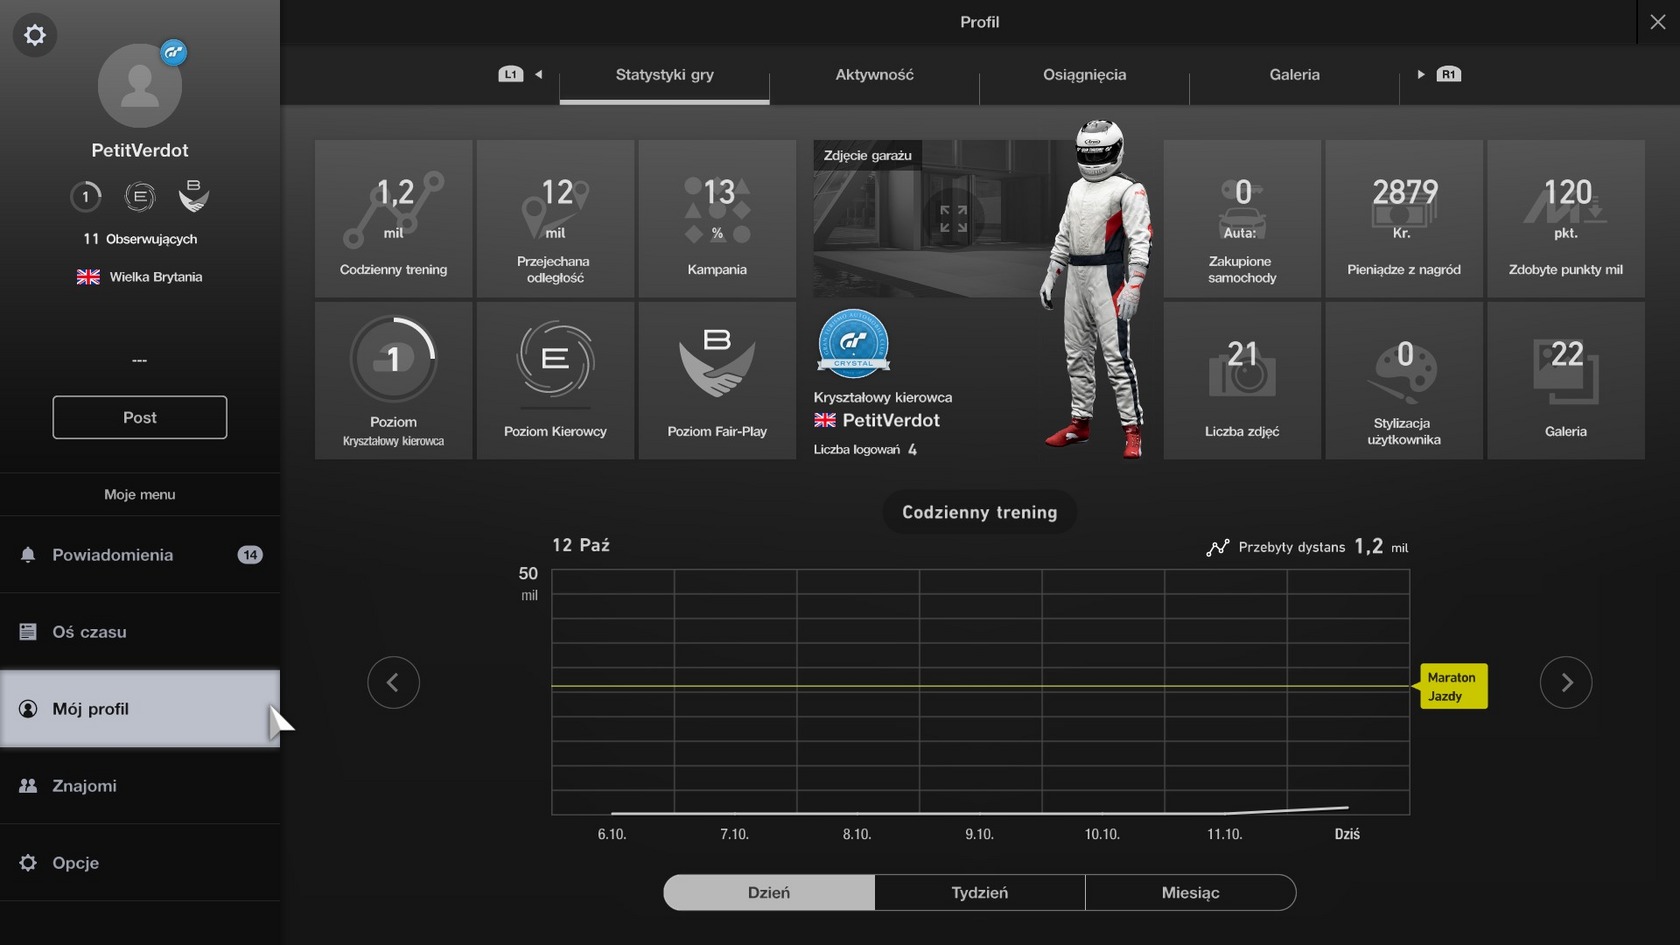Image resolution: width=1680 pixels, height=945 pixels.
Task: Open settings gear in top-left corner
Action: pyautogui.click(x=35, y=36)
